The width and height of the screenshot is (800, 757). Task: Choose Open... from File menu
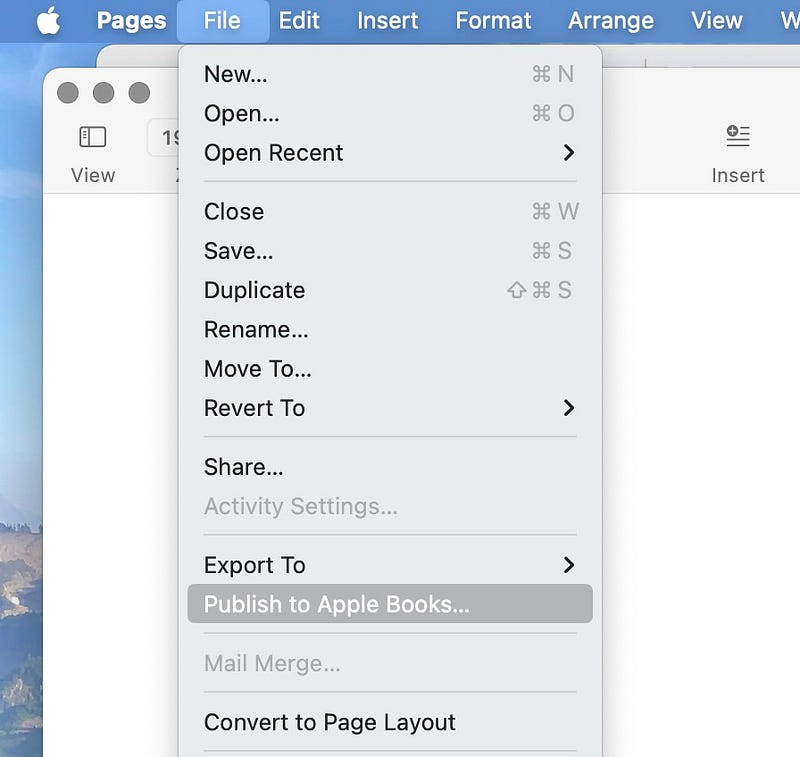click(390, 113)
